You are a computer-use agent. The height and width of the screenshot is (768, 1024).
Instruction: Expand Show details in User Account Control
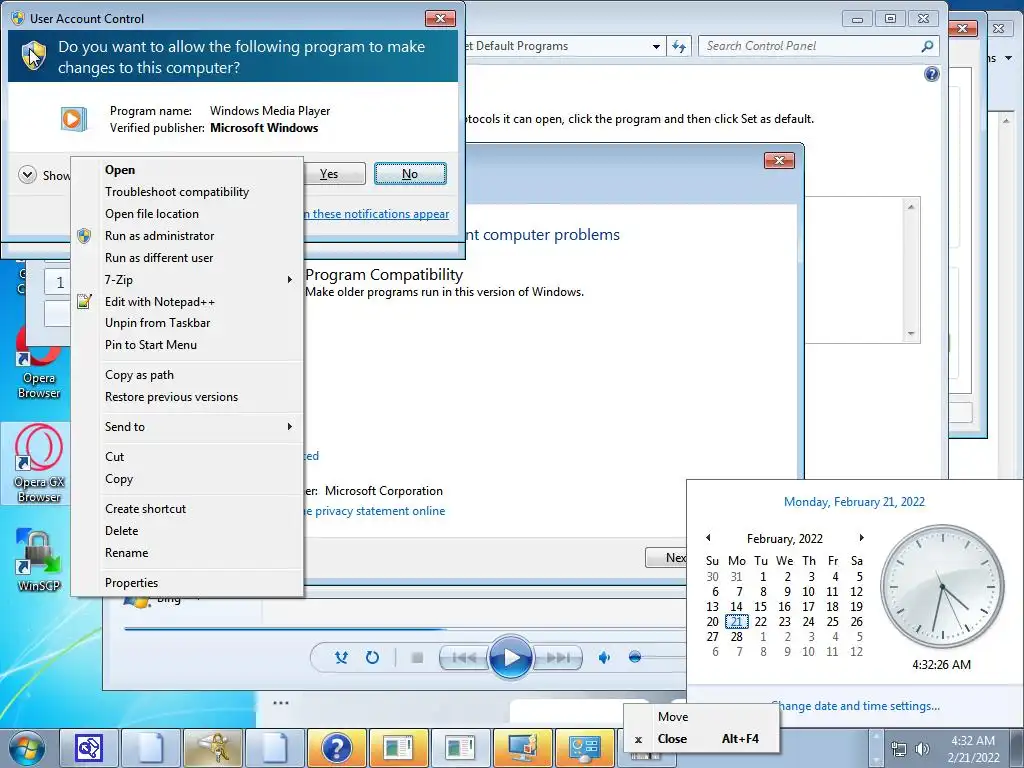pyautogui.click(x=27, y=175)
